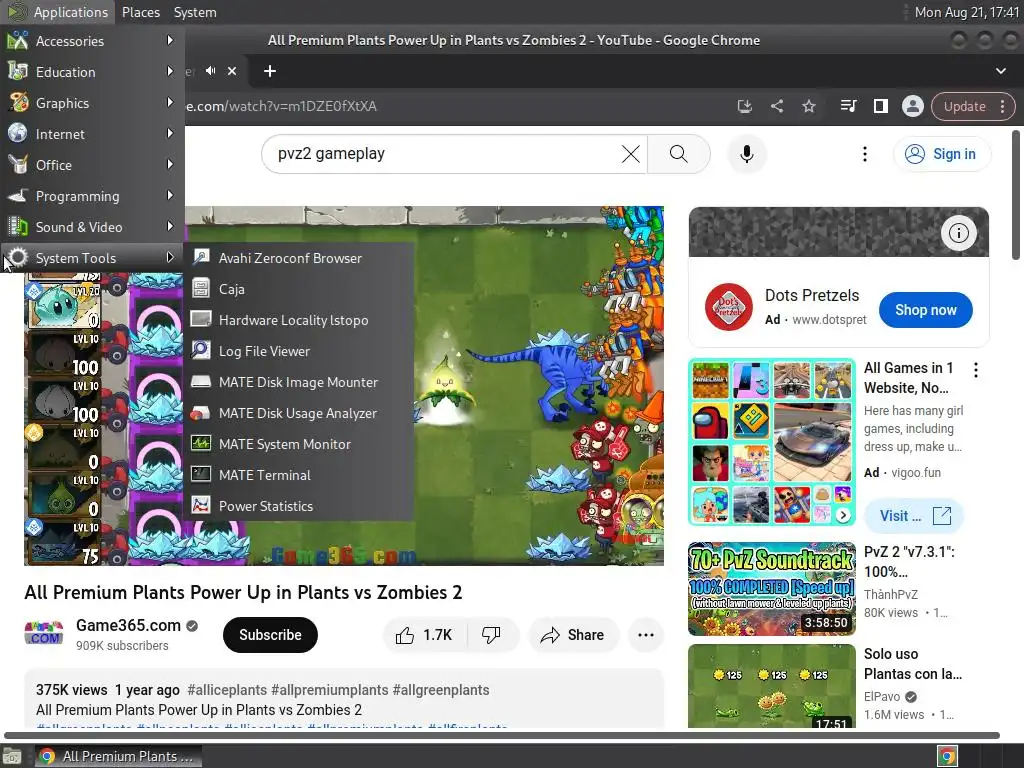Image resolution: width=1024 pixels, height=768 pixels.
Task: Open Log File Viewer
Action: 298,351
